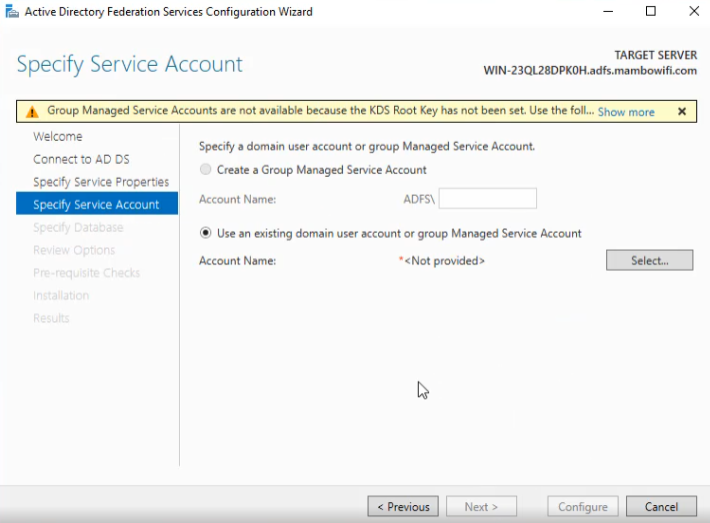Click the Specify Database step

tap(78, 227)
